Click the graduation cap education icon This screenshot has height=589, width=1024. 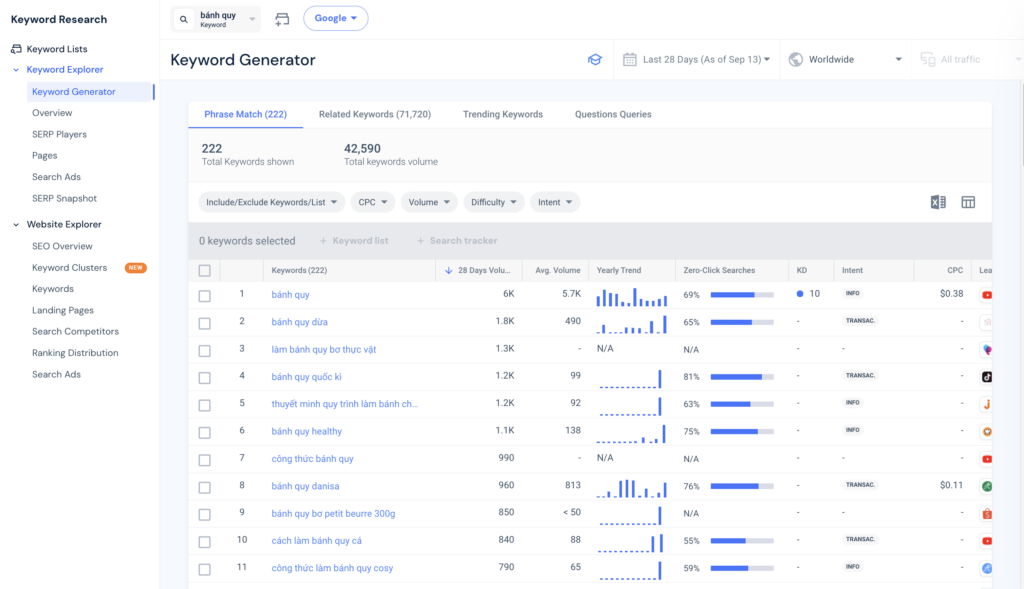tap(595, 60)
